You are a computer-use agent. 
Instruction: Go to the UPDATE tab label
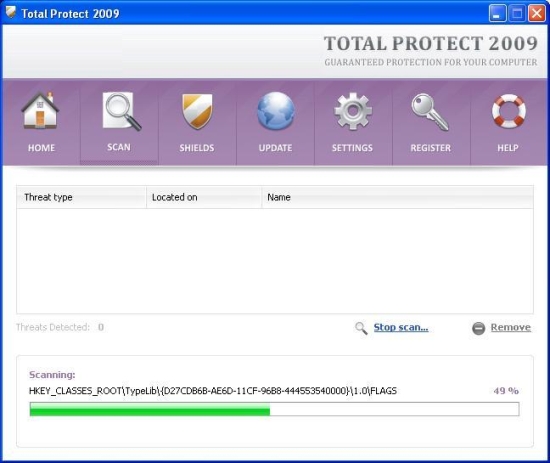[x=275, y=148]
